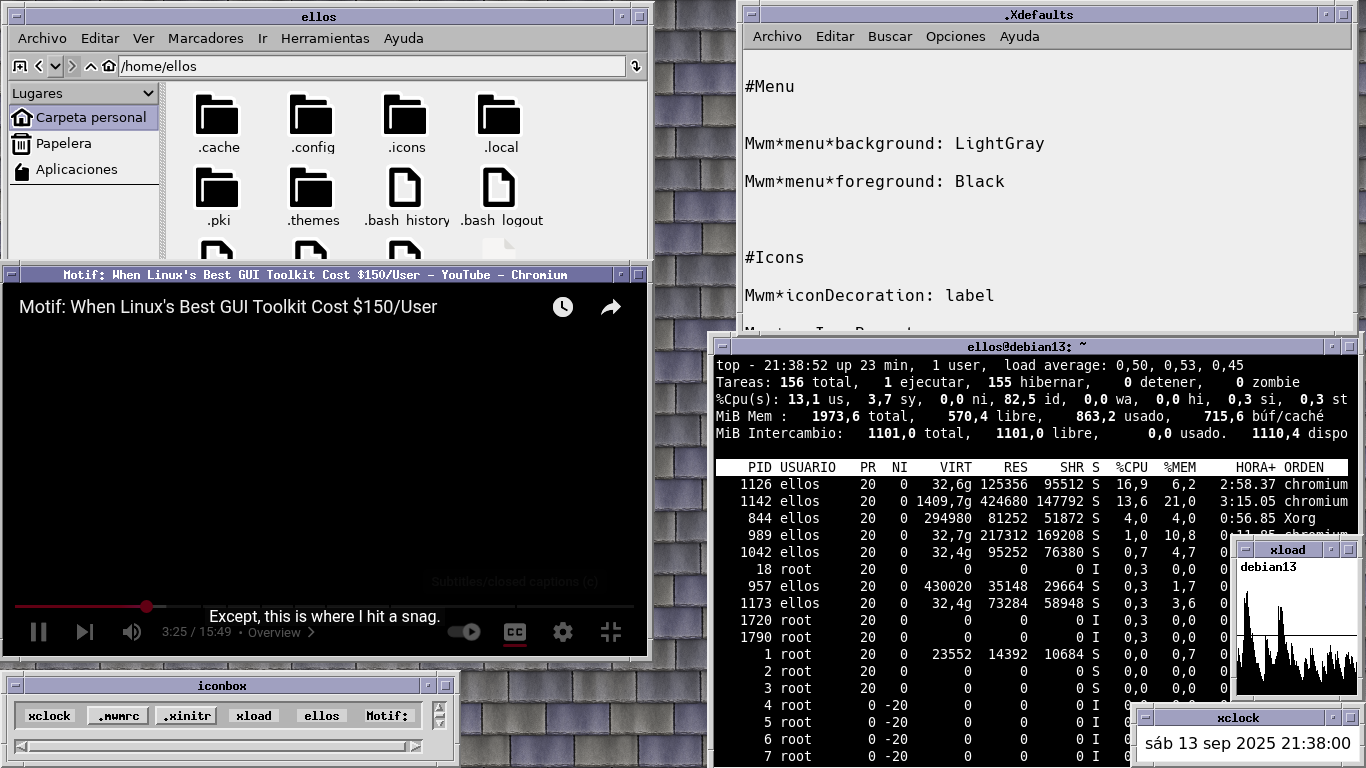The image size is (1366, 768).
Task: Open YouTube player settings gear
Action: tap(563, 632)
